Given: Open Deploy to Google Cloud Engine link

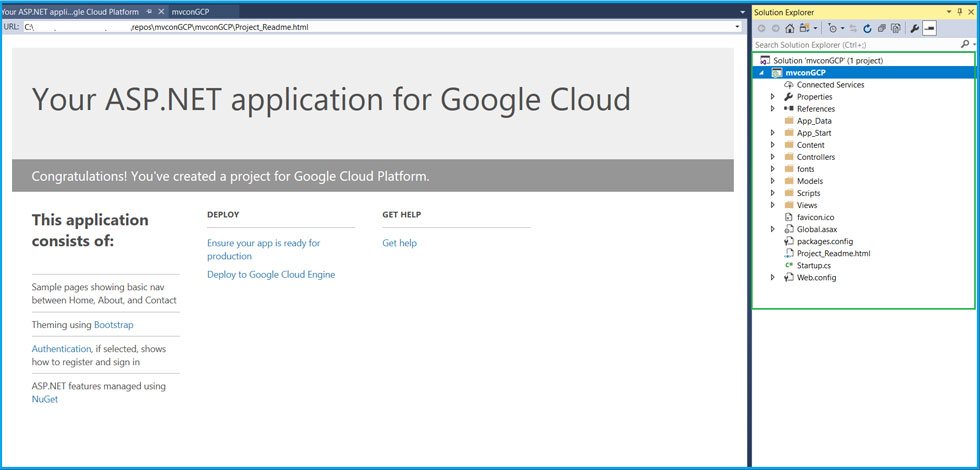Looking at the screenshot, I should (270, 274).
